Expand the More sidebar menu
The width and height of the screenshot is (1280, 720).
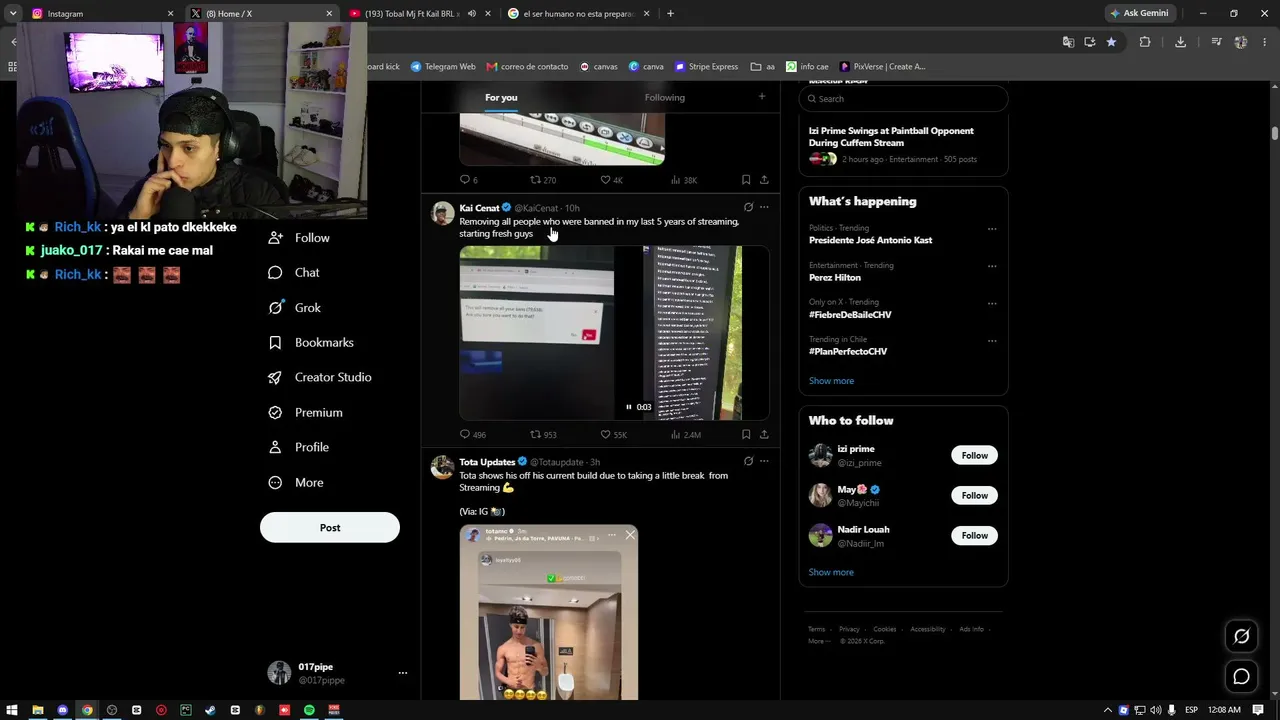296,482
